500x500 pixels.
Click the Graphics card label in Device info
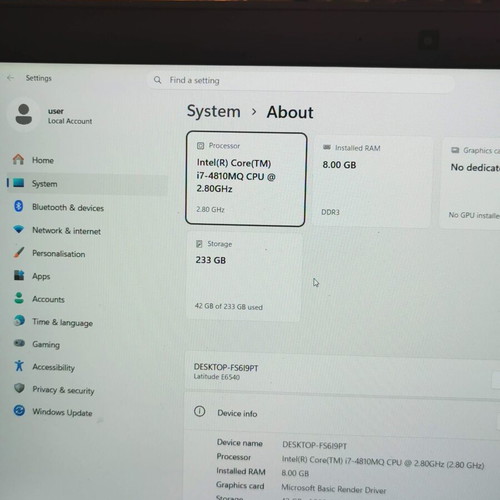[x=240, y=485]
